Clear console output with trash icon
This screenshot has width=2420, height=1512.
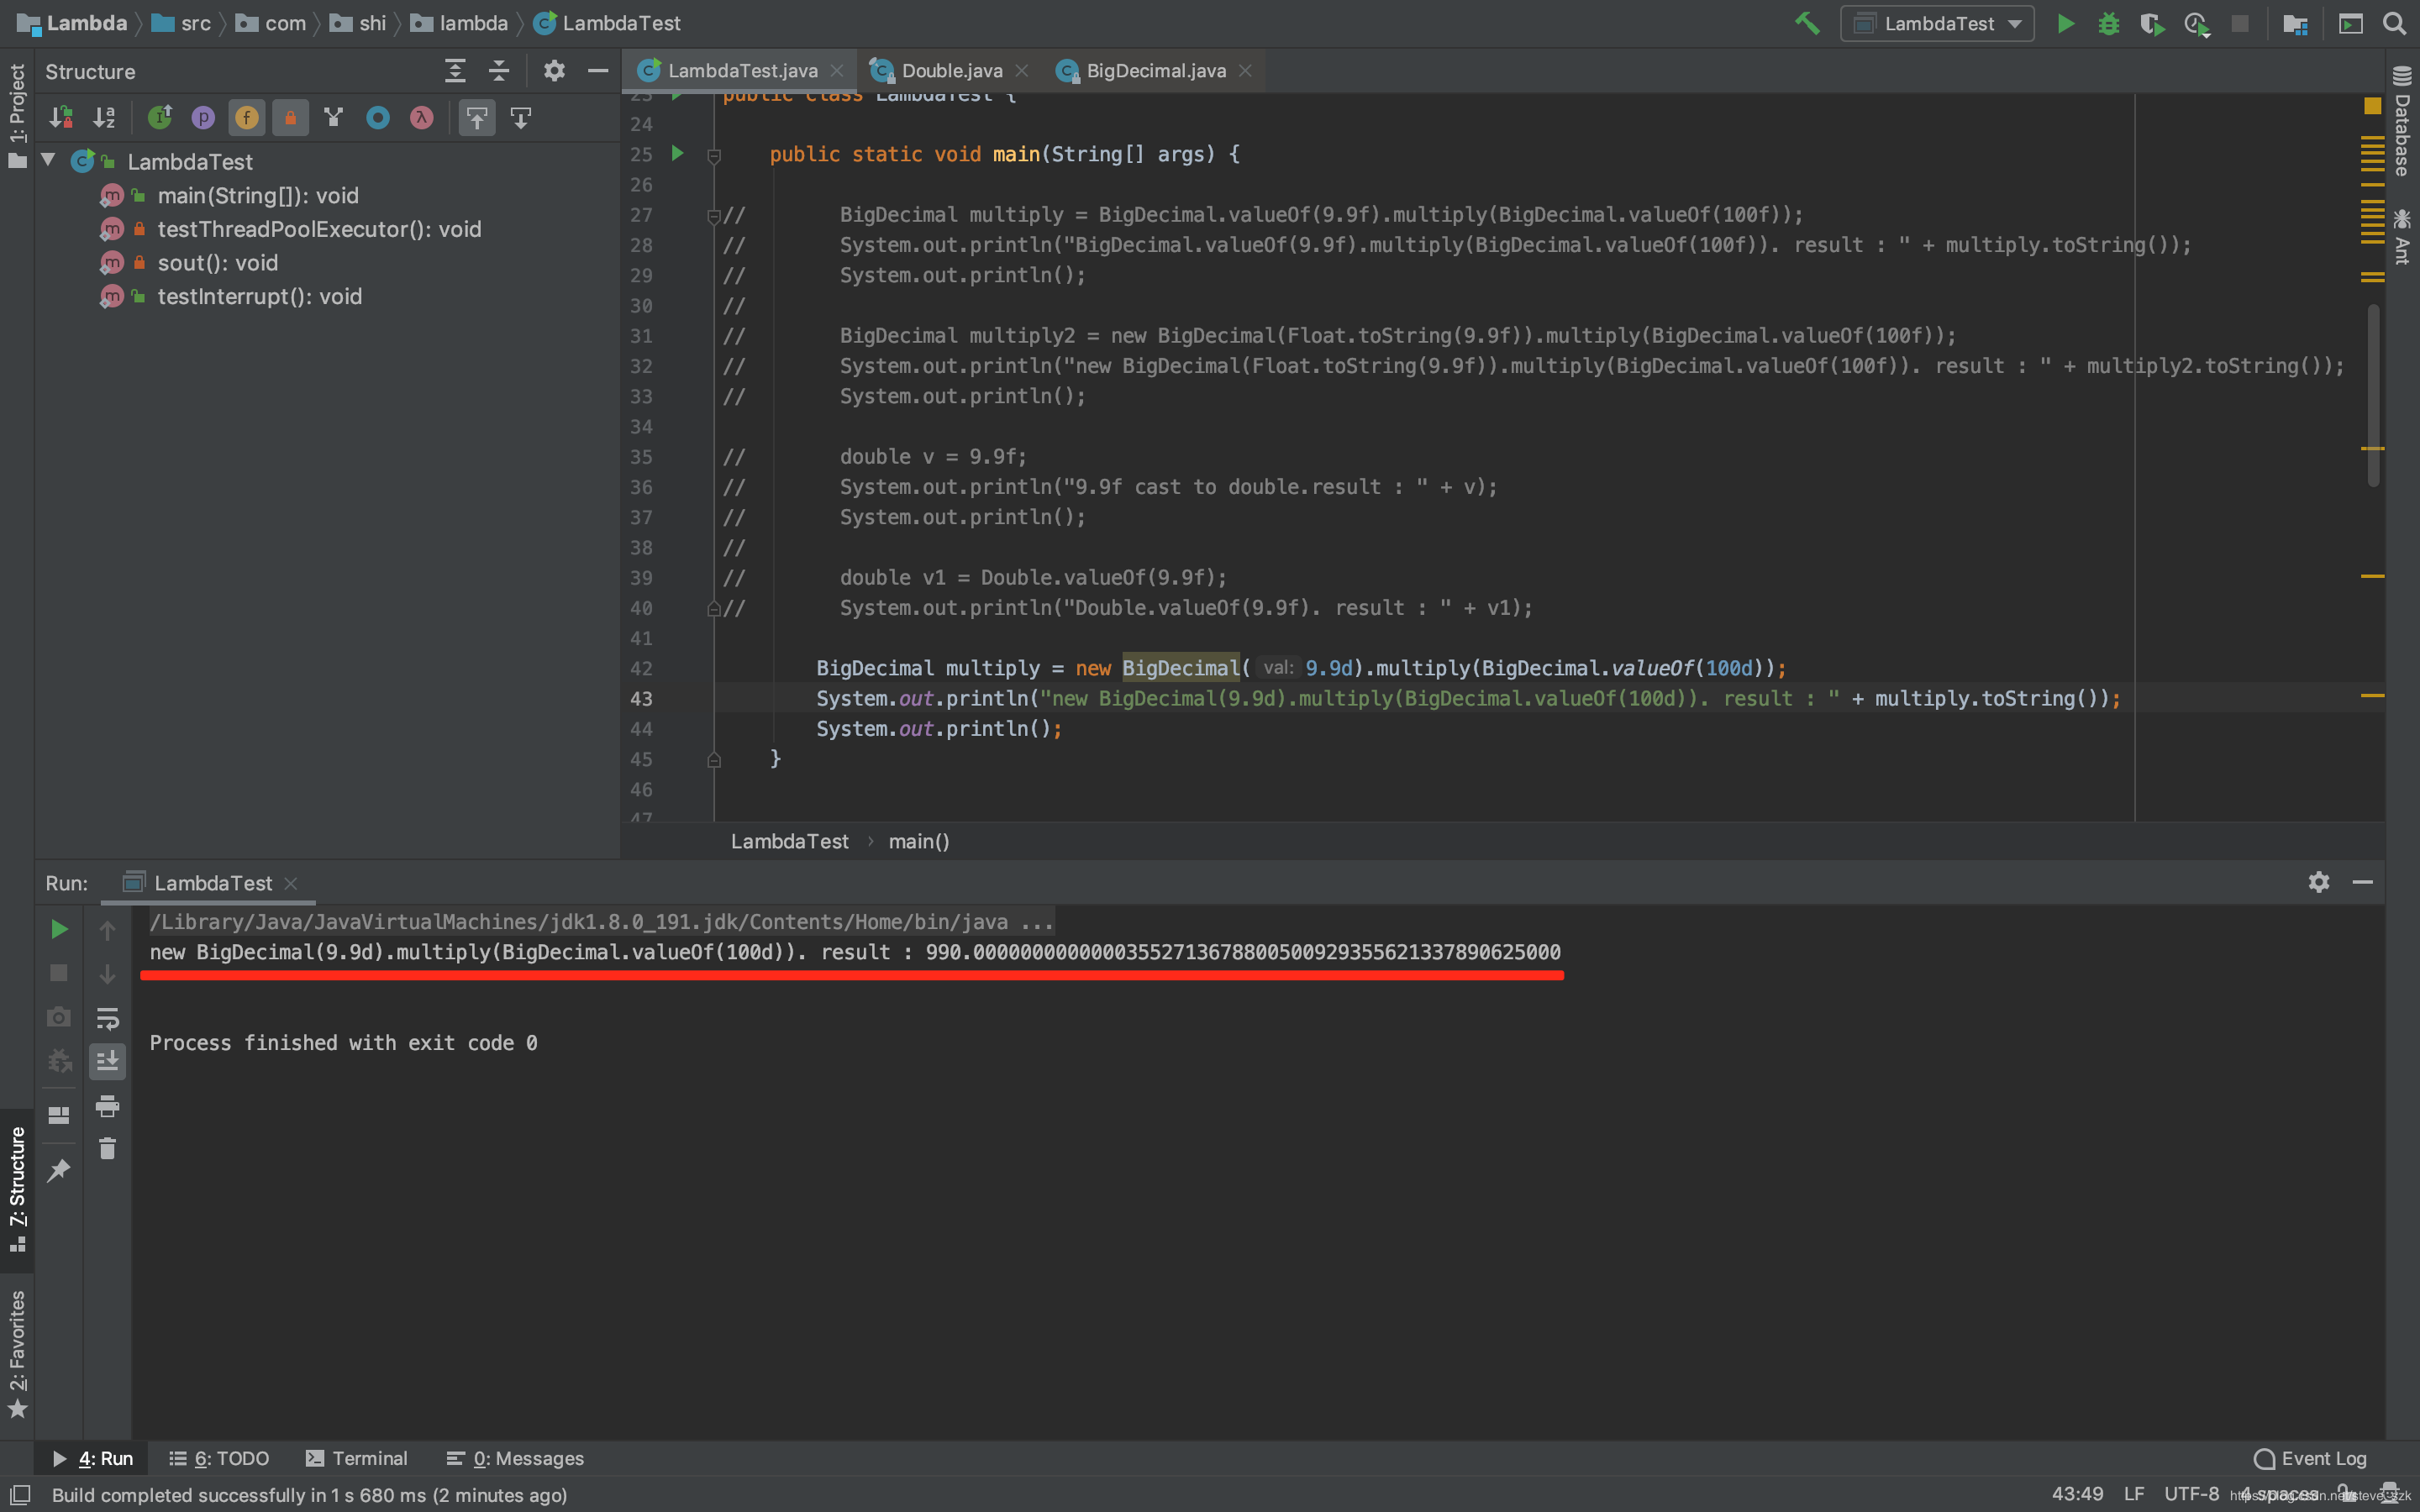click(107, 1149)
